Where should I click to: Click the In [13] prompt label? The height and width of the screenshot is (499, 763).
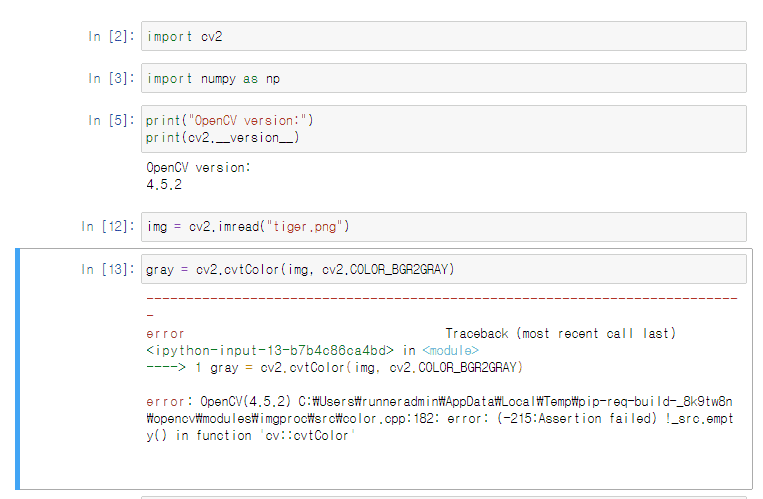[108, 269]
